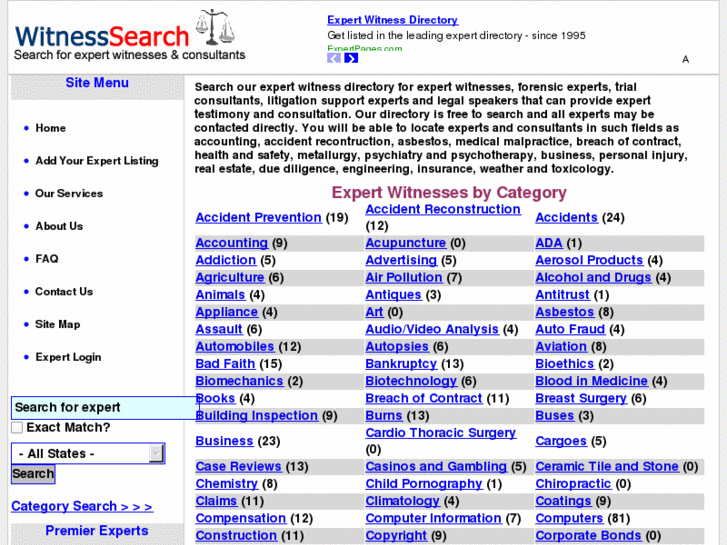Open Our Services menu item
The width and height of the screenshot is (727, 545).
(x=69, y=193)
